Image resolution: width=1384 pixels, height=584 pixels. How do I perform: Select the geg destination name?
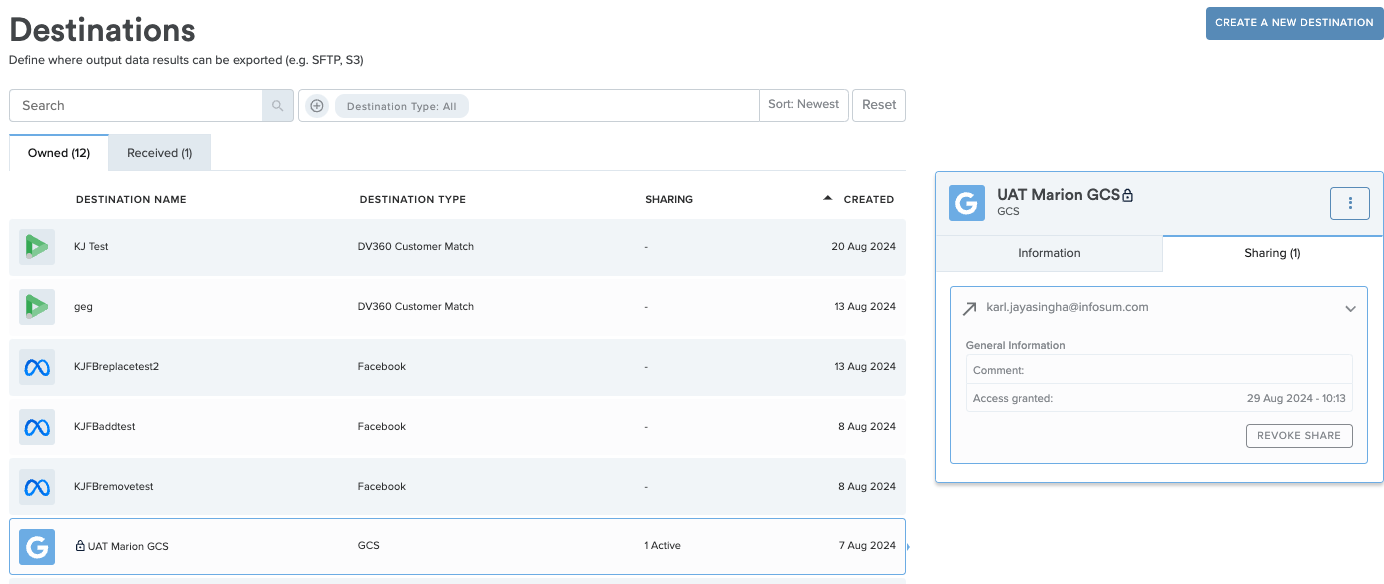[x=83, y=306]
